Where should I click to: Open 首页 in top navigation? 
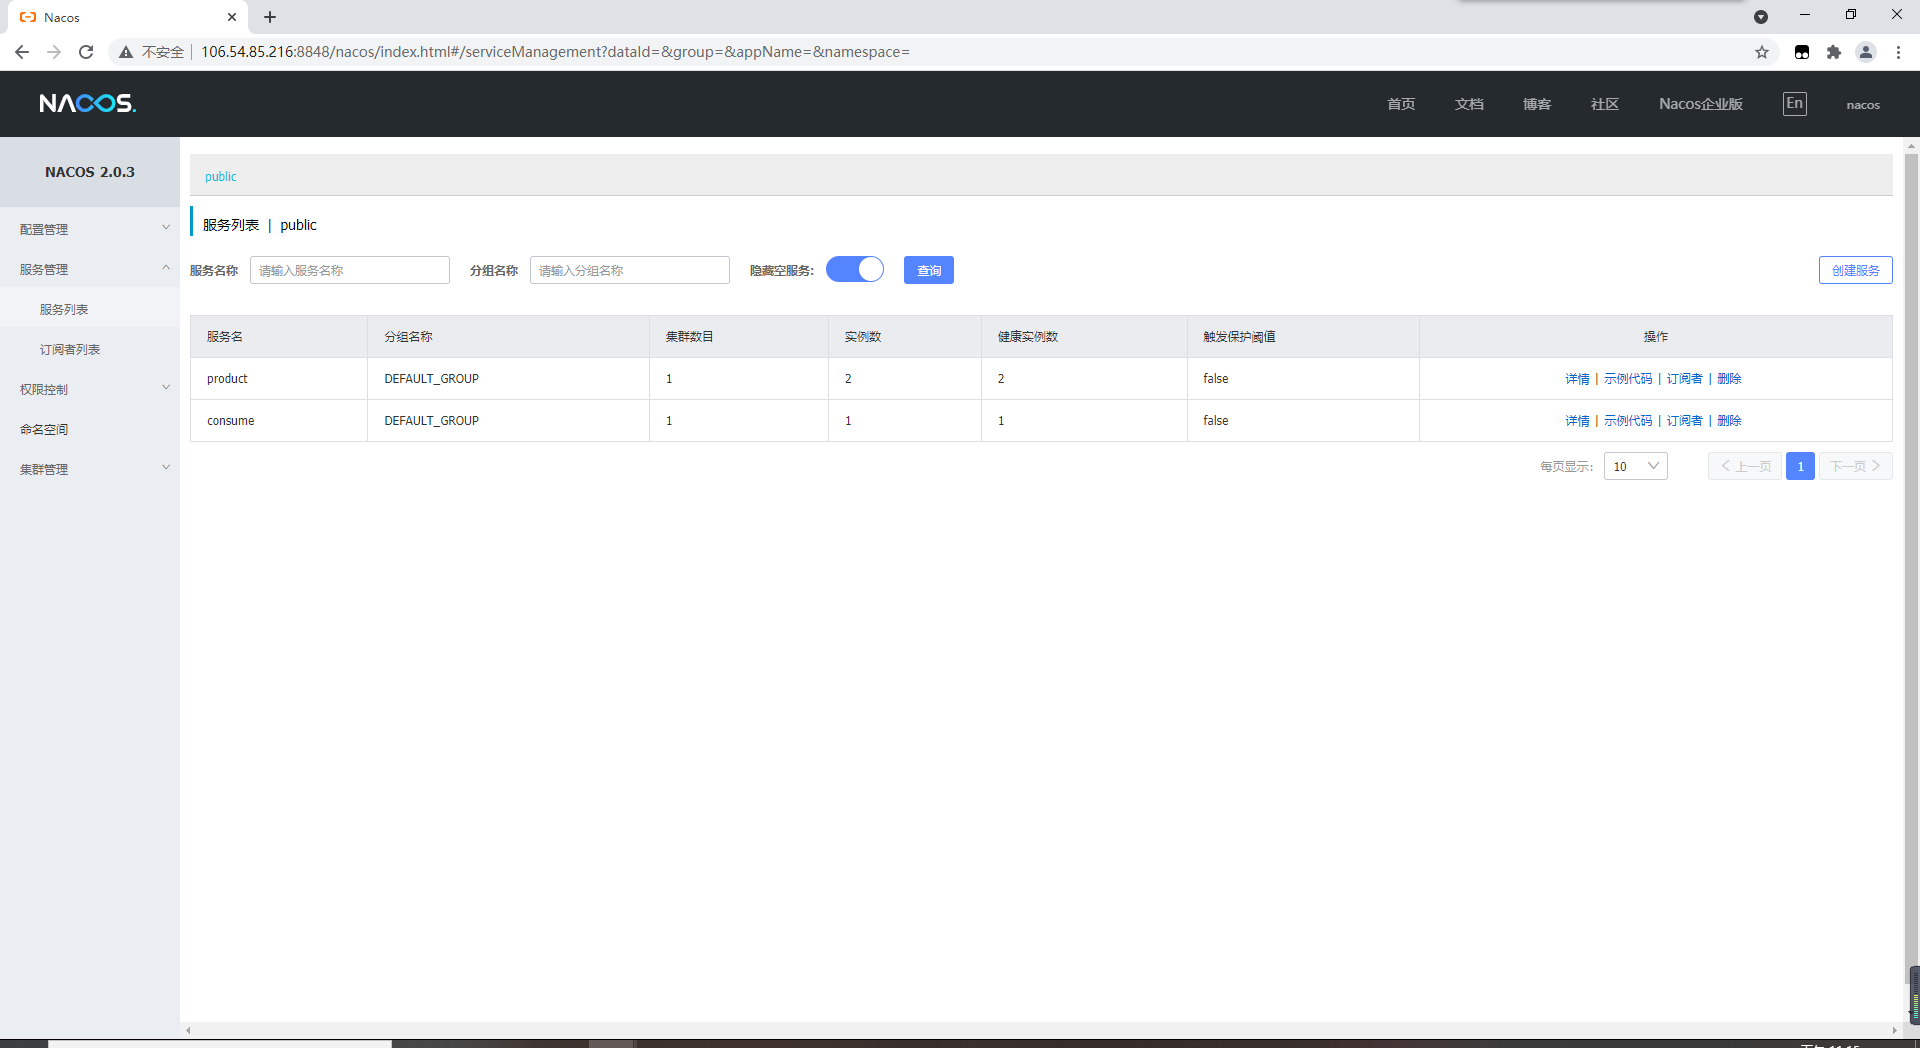[x=1401, y=104]
